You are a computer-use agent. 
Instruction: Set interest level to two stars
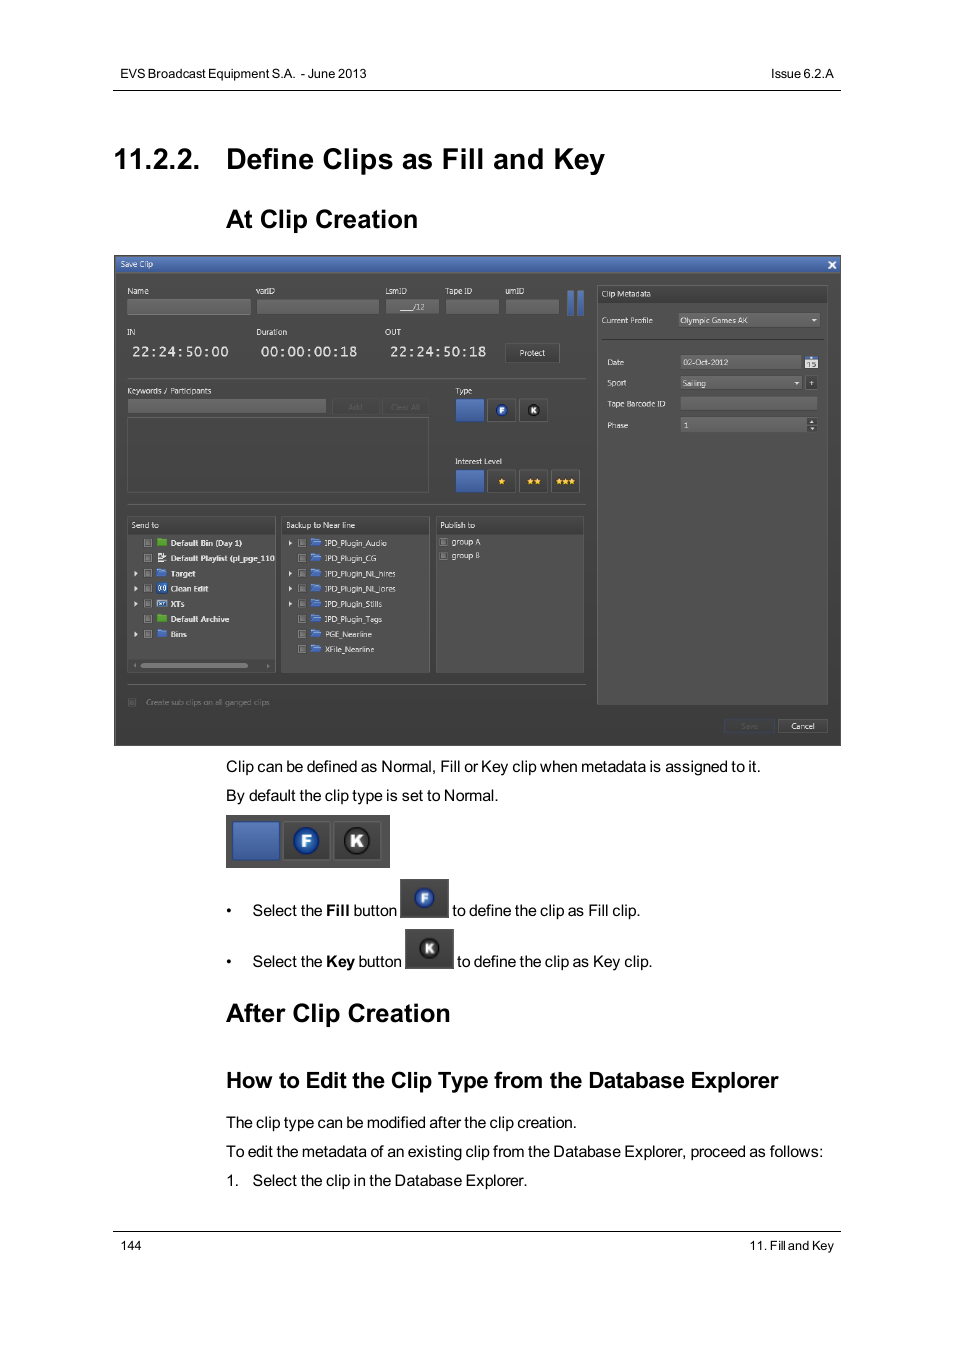pyautogui.click(x=533, y=481)
